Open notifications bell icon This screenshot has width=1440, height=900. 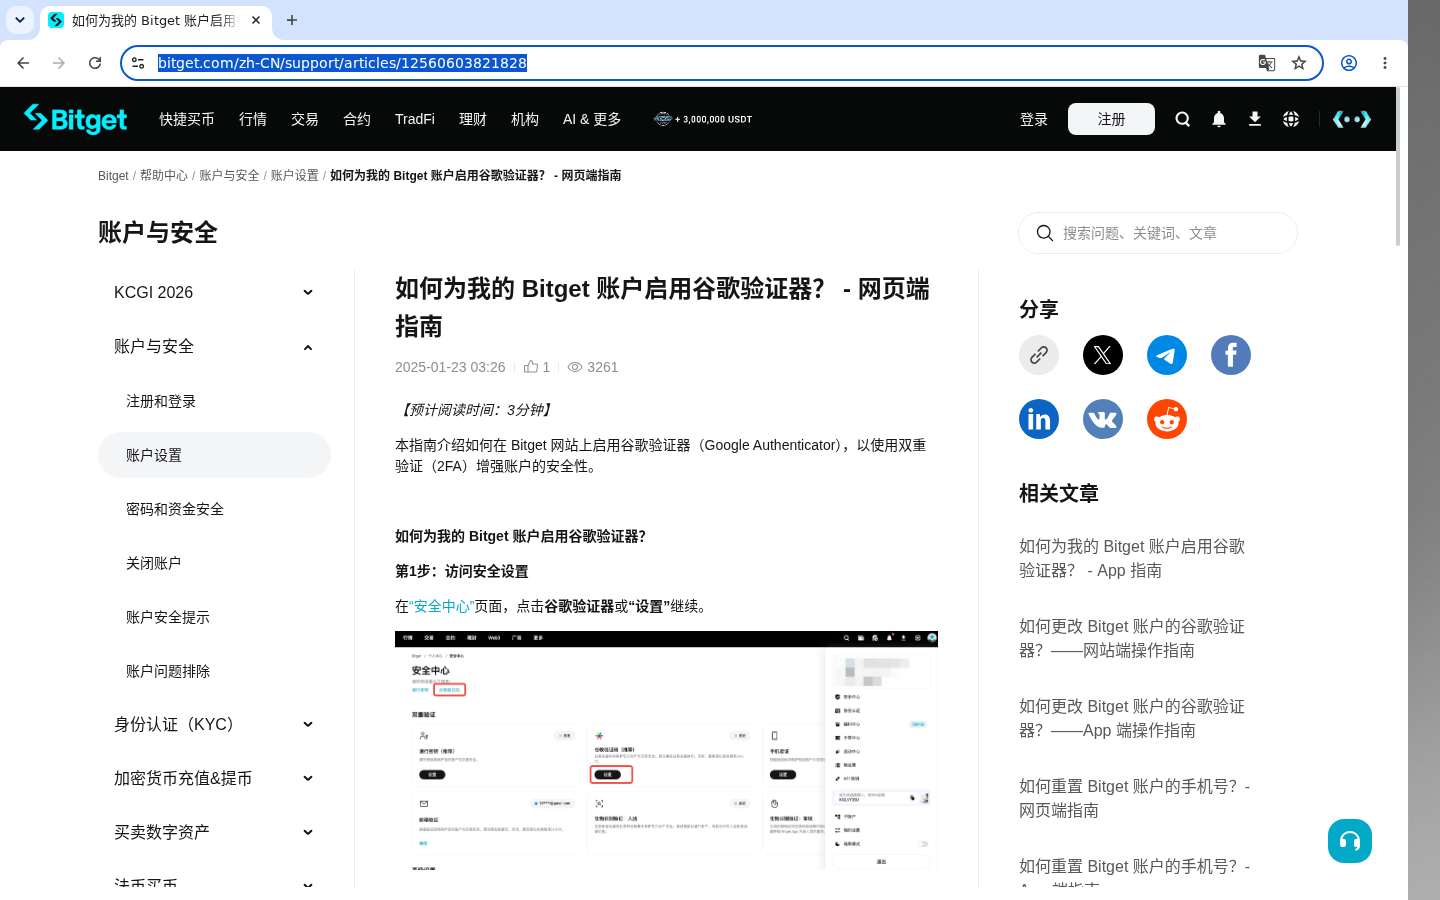(1218, 119)
